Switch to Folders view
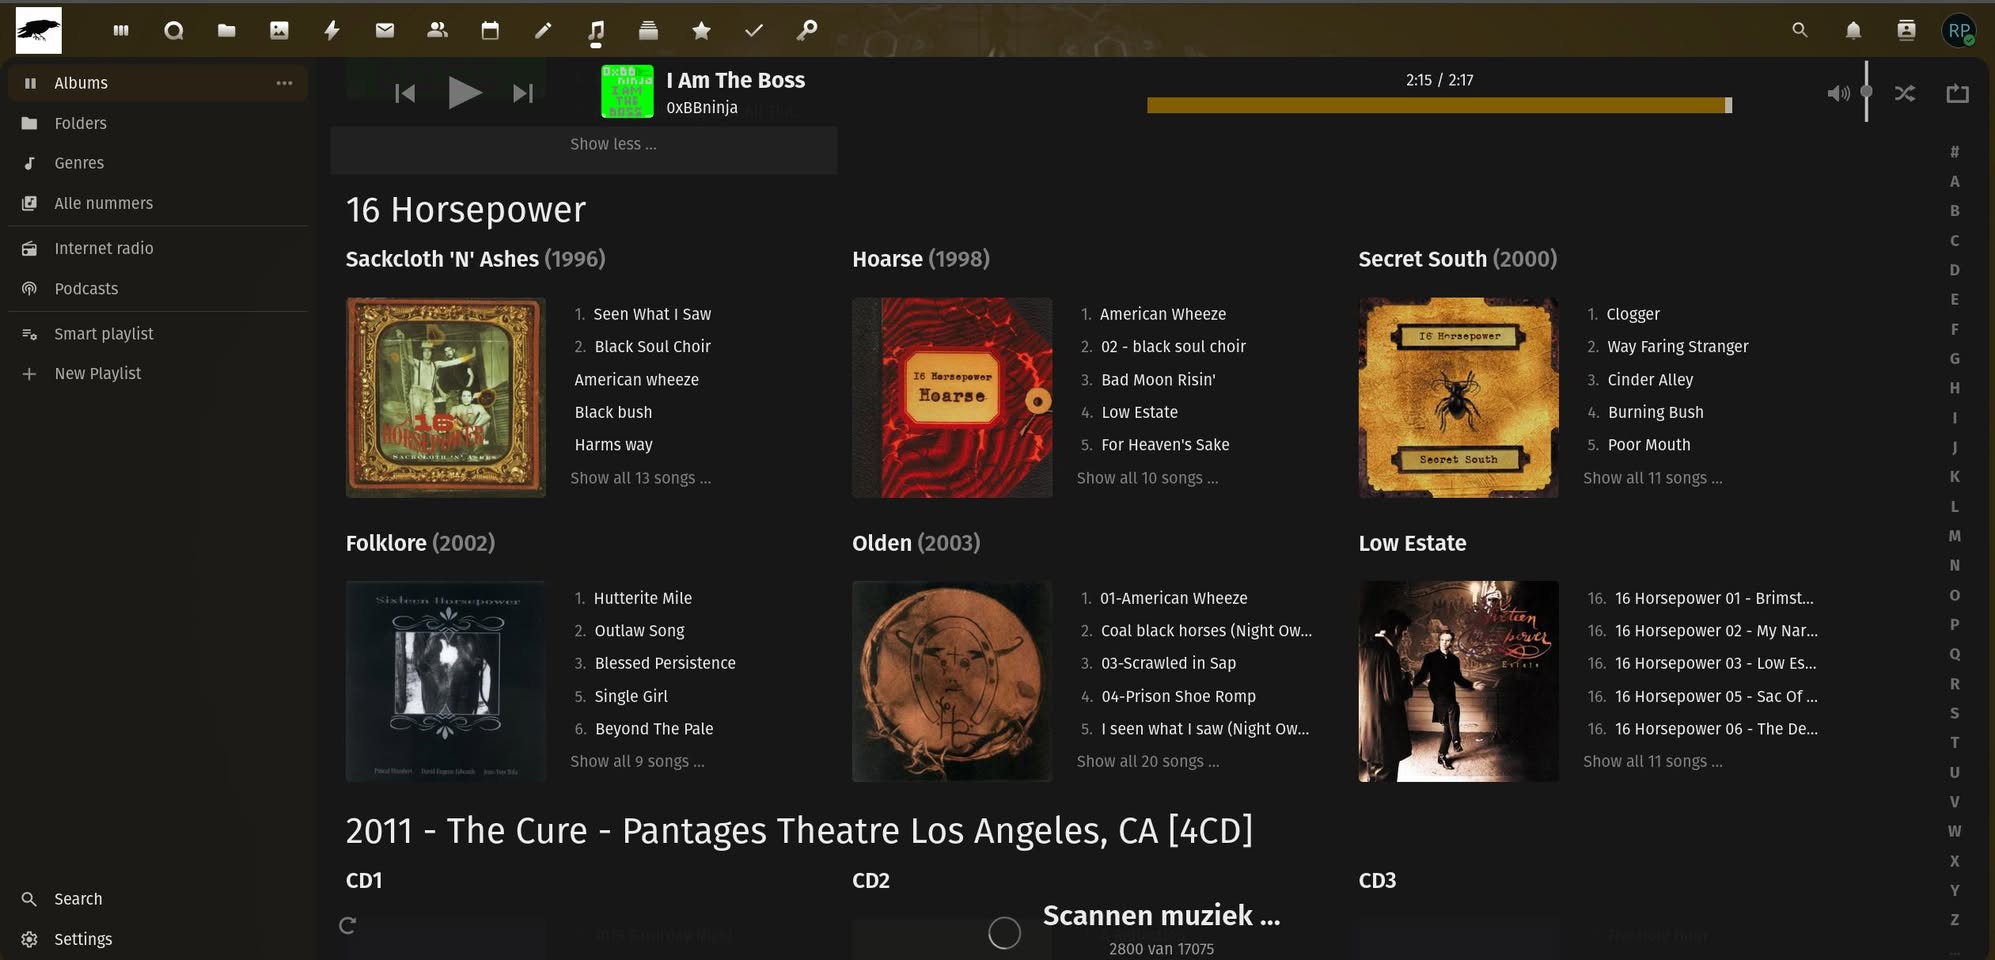The height and width of the screenshot is (960, 1995). [x=158, y=123]
